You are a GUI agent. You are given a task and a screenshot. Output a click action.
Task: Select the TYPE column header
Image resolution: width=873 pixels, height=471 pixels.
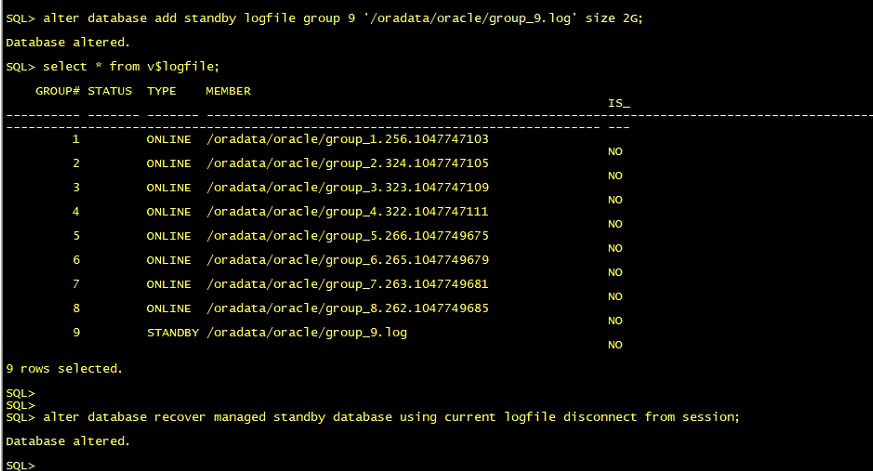(x=161, y=91)
